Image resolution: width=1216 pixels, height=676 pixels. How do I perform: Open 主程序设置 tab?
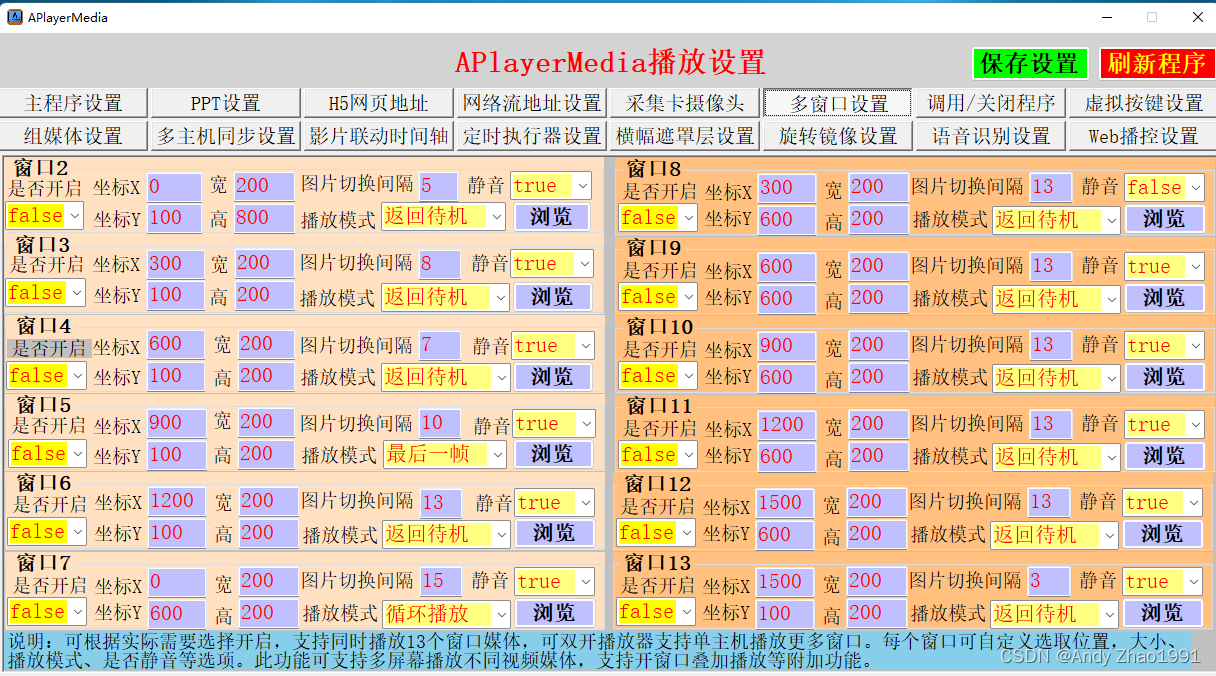[74, 103]
